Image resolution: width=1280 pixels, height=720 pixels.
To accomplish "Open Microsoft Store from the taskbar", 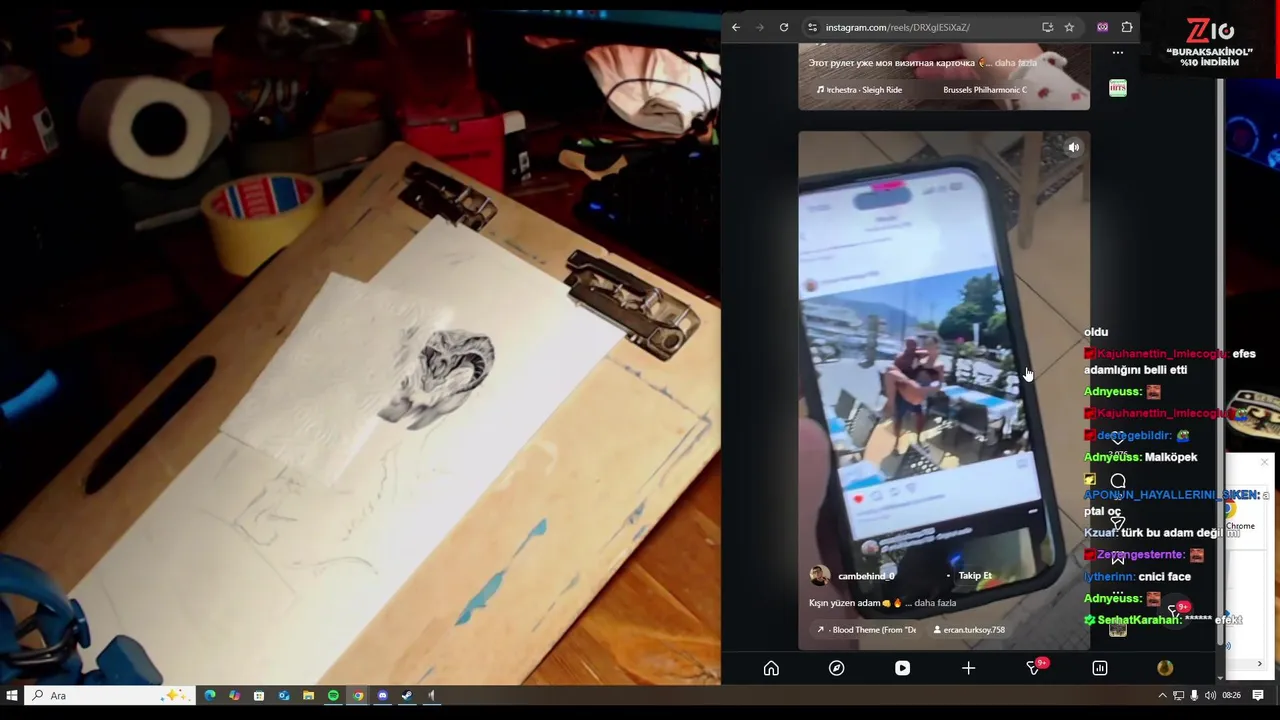I will pos(259,695).
